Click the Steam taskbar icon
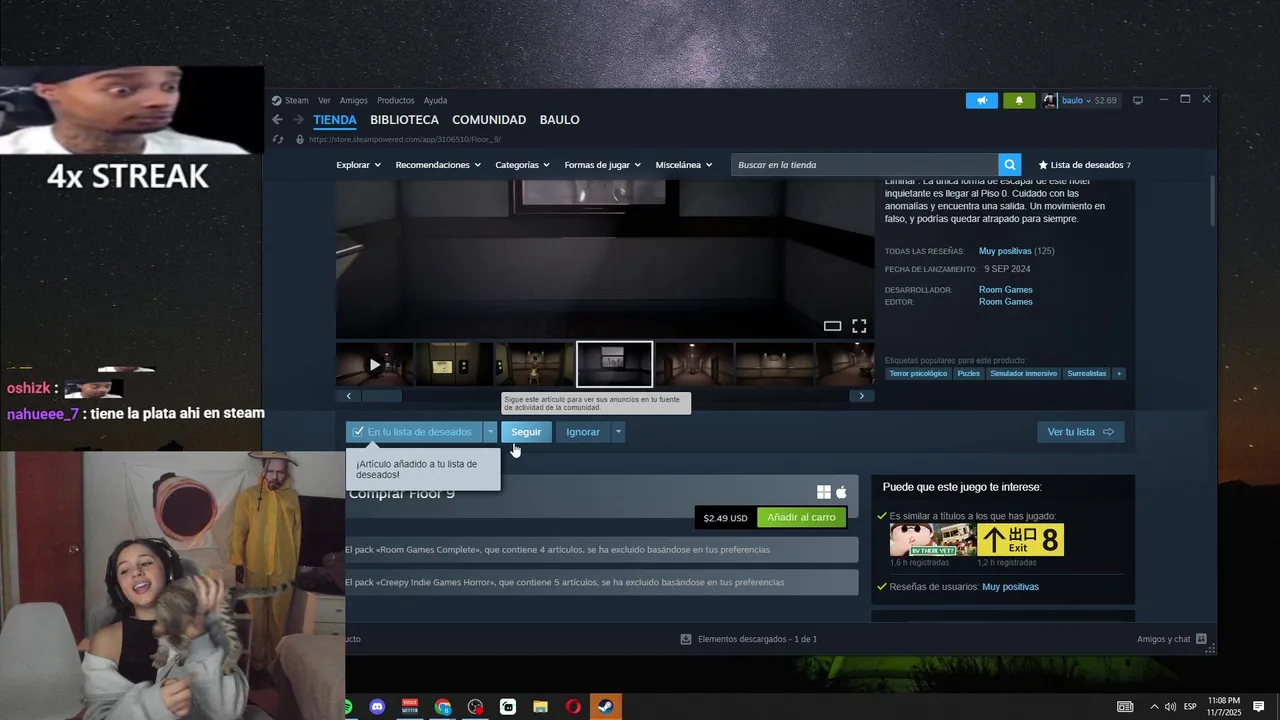This screenshot has height=720, width=1280. coord(606,707)
